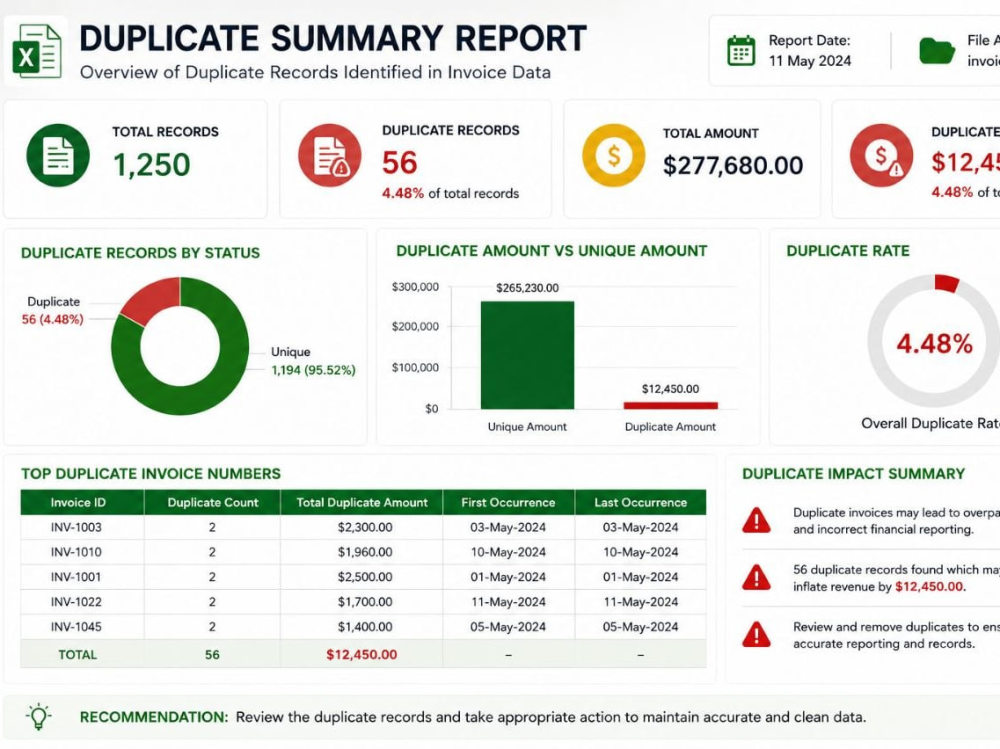The height and width of the screenshot is (749, 1000).
Task: Click the 1,250 total records value
Action: point(152,165)
